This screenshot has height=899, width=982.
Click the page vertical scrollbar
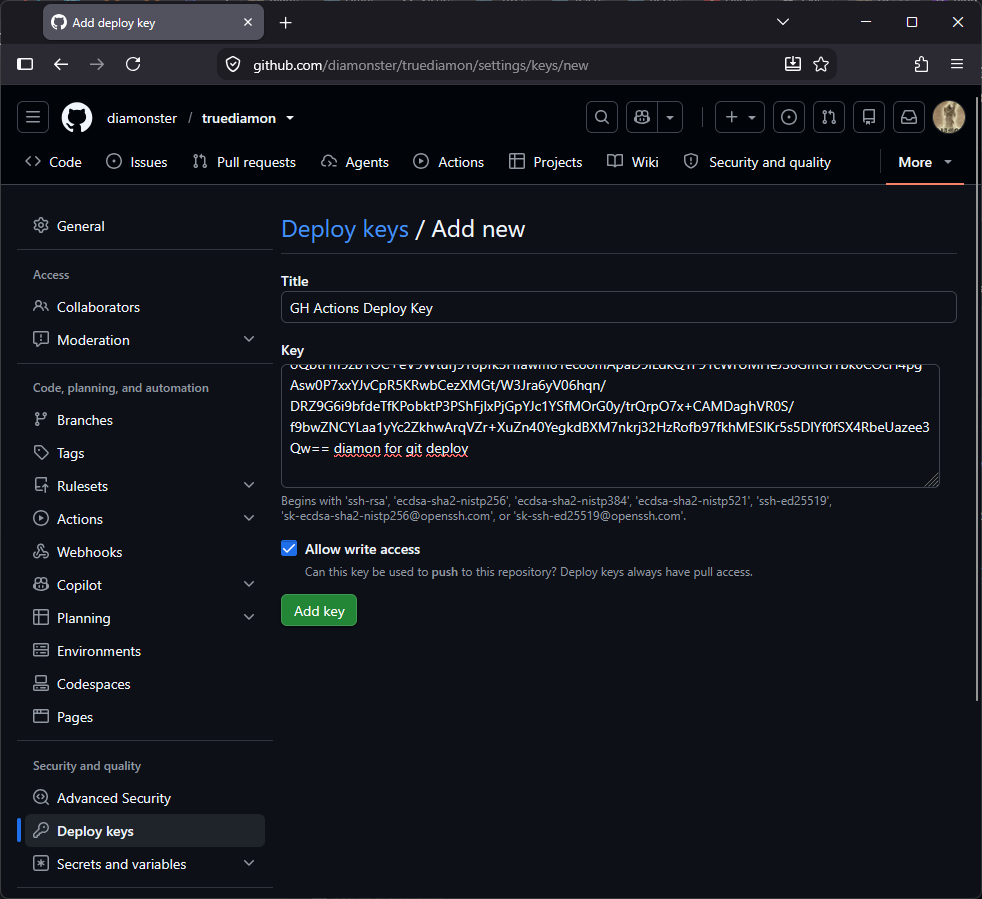978,398
